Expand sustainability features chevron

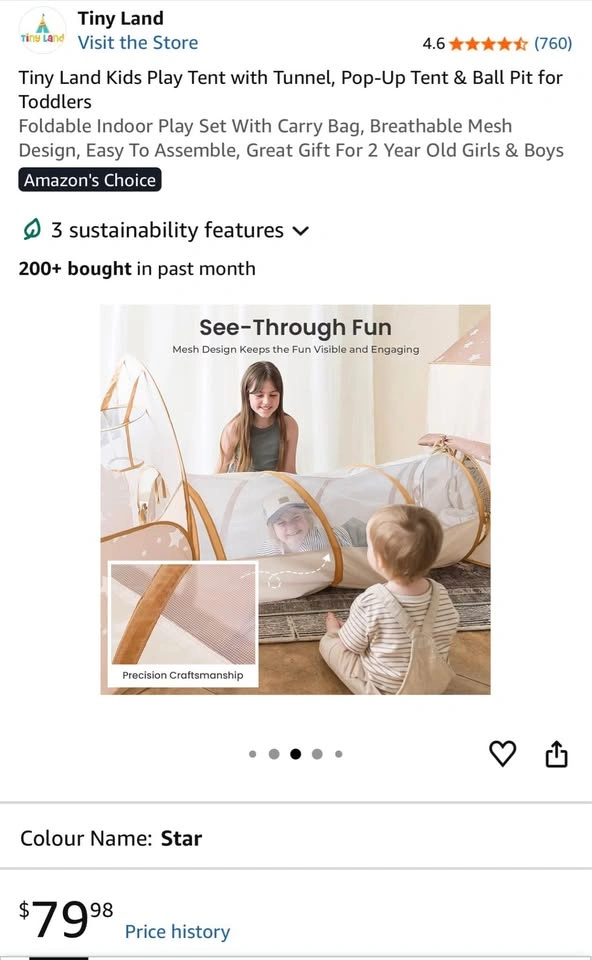tap(301, 231)
